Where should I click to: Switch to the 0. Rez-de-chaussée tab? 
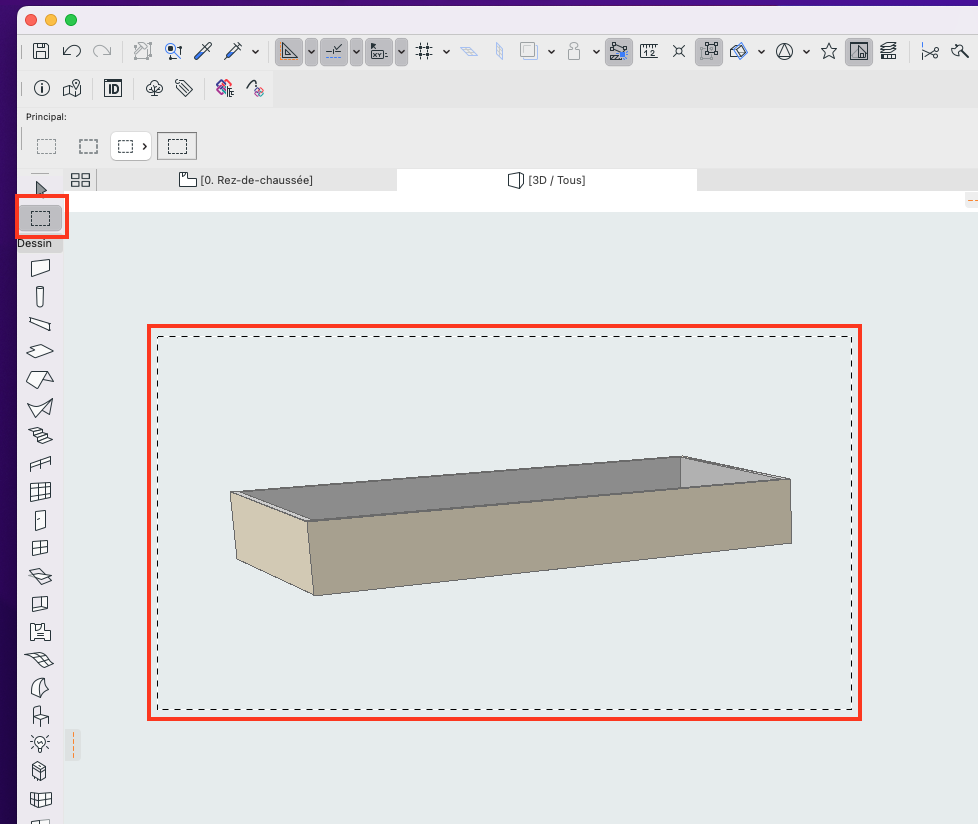246,180
